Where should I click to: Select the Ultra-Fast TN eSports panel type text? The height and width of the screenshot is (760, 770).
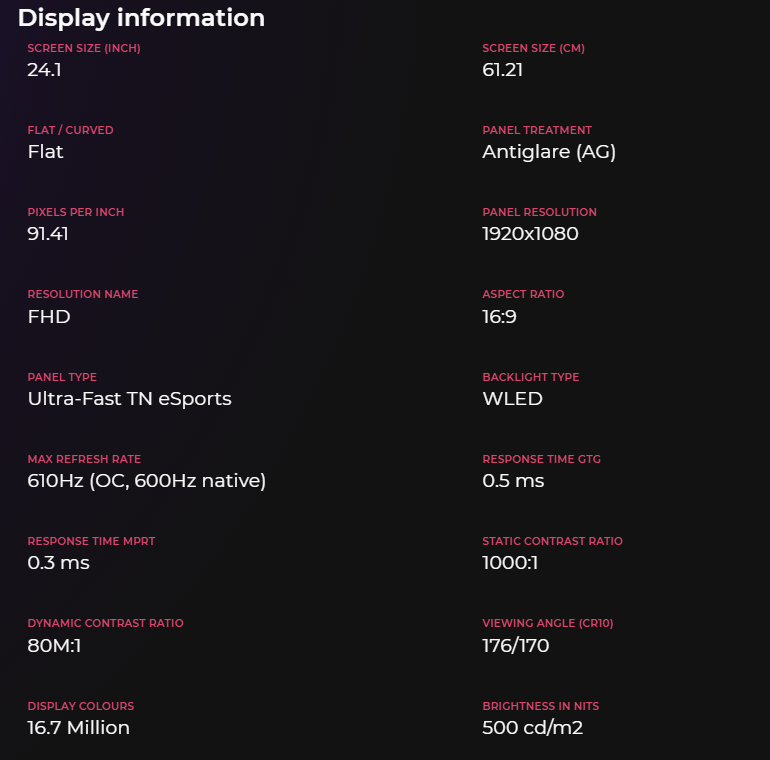tap(129, 399)
